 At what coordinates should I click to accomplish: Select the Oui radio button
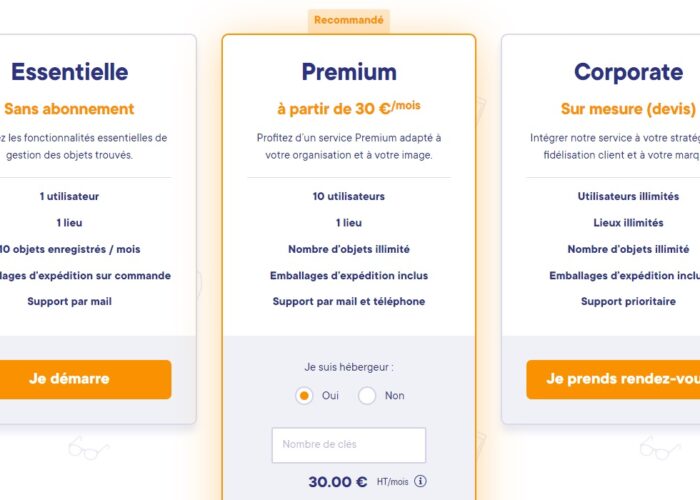(x=304, y=396)
